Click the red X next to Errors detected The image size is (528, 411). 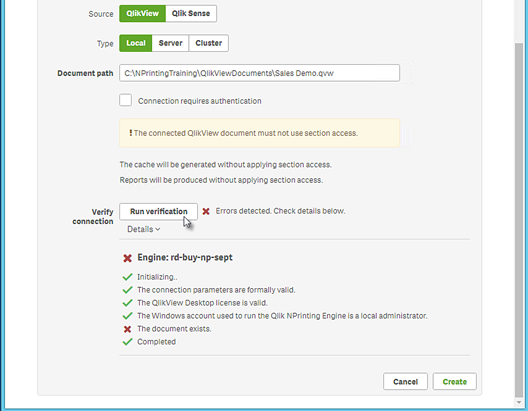pyautogui.click(x=206, y=211)
